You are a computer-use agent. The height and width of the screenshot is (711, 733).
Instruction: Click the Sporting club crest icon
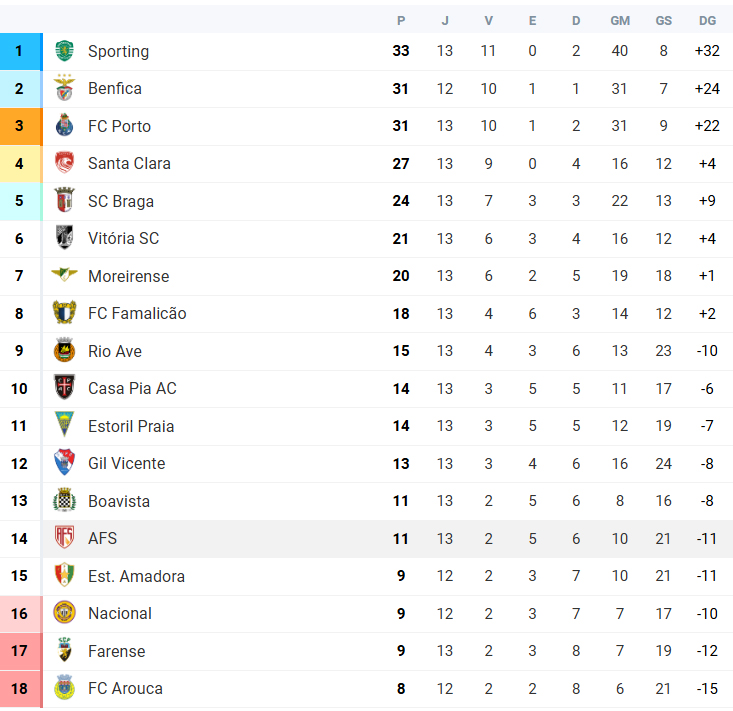click(x=65, y=51)
